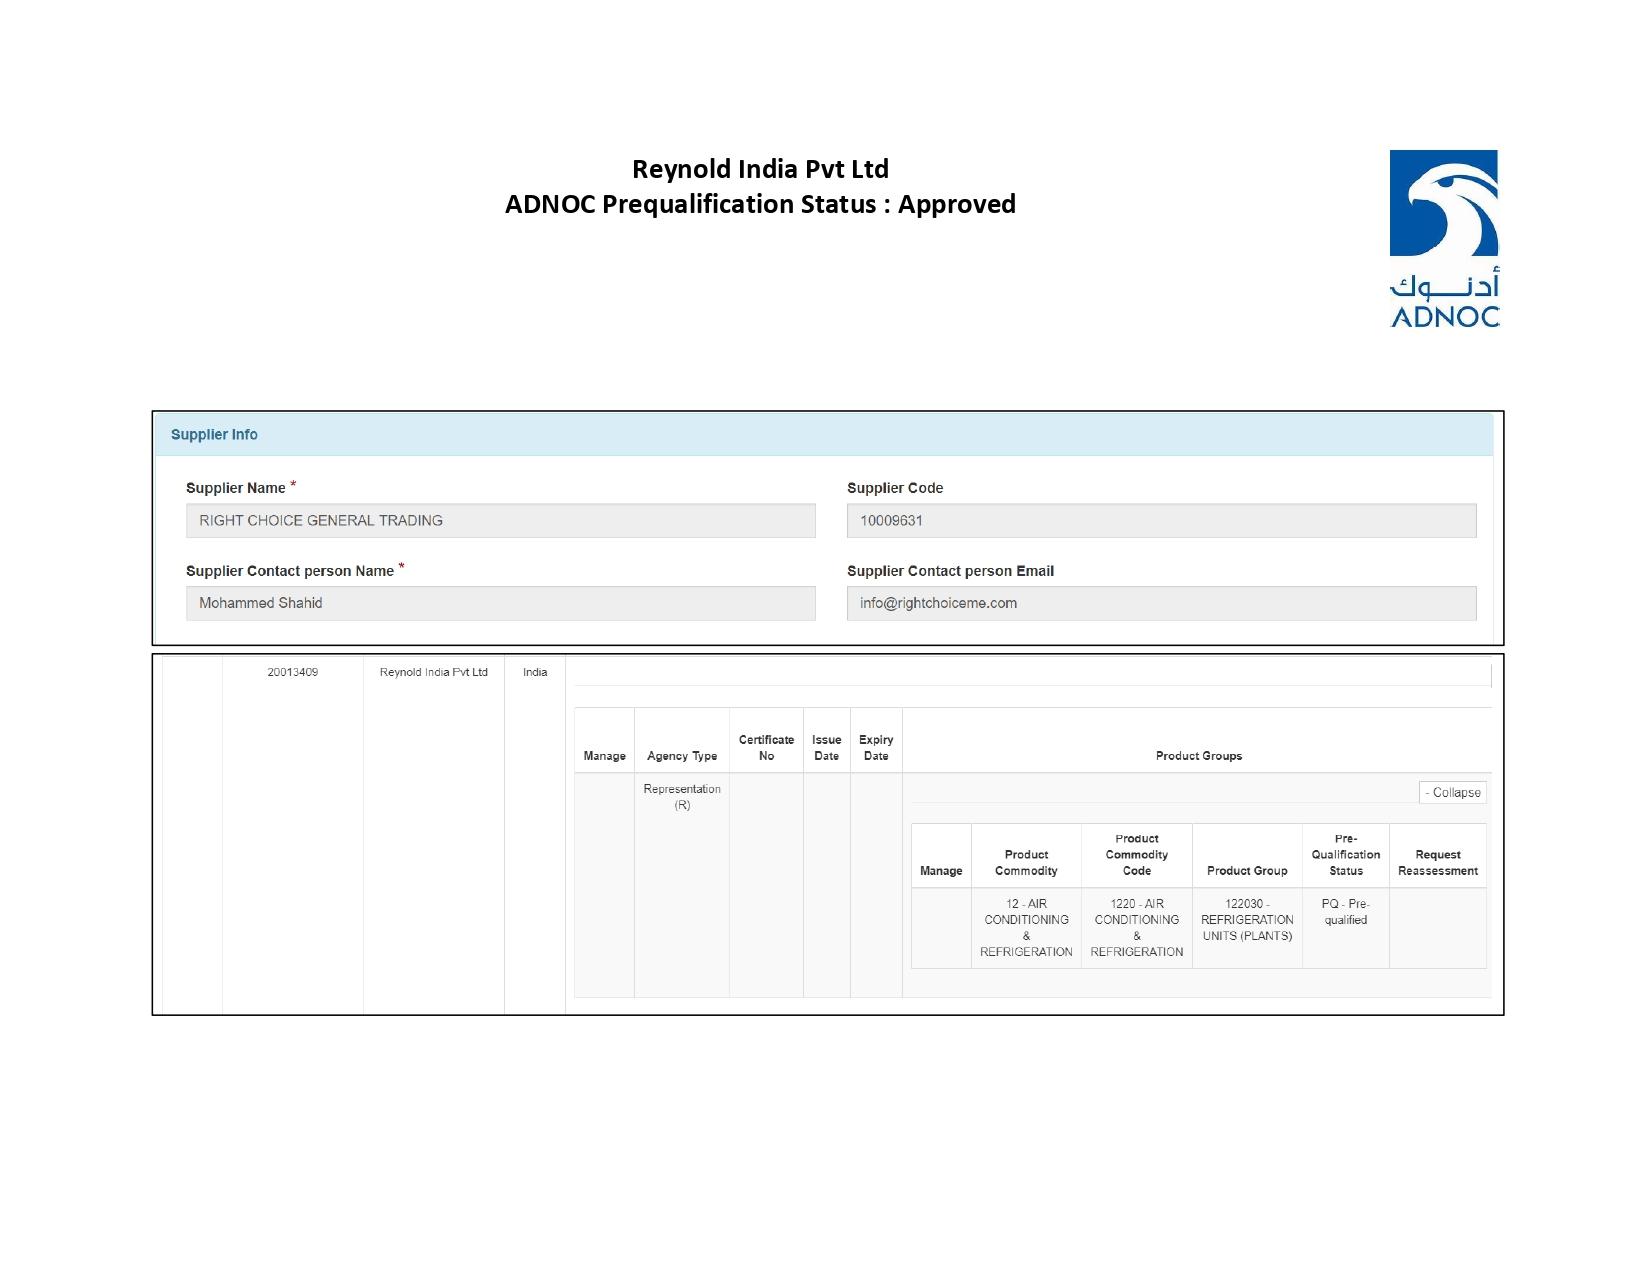The width and height of the screenshot is (1650, 1275).
Task: Click the Supplier Info panel header
Action: (825, 435)
